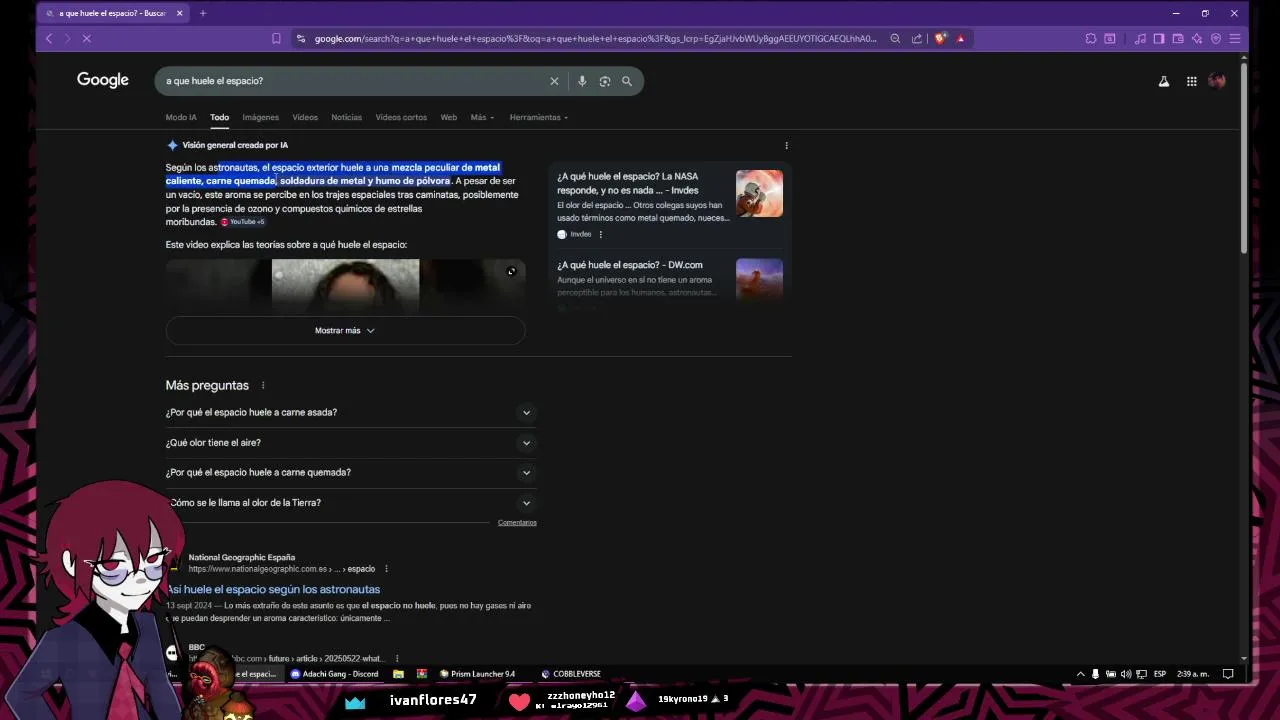Expand the video preview fullscreen icon
1280x720 pixels.
(511, 271)
